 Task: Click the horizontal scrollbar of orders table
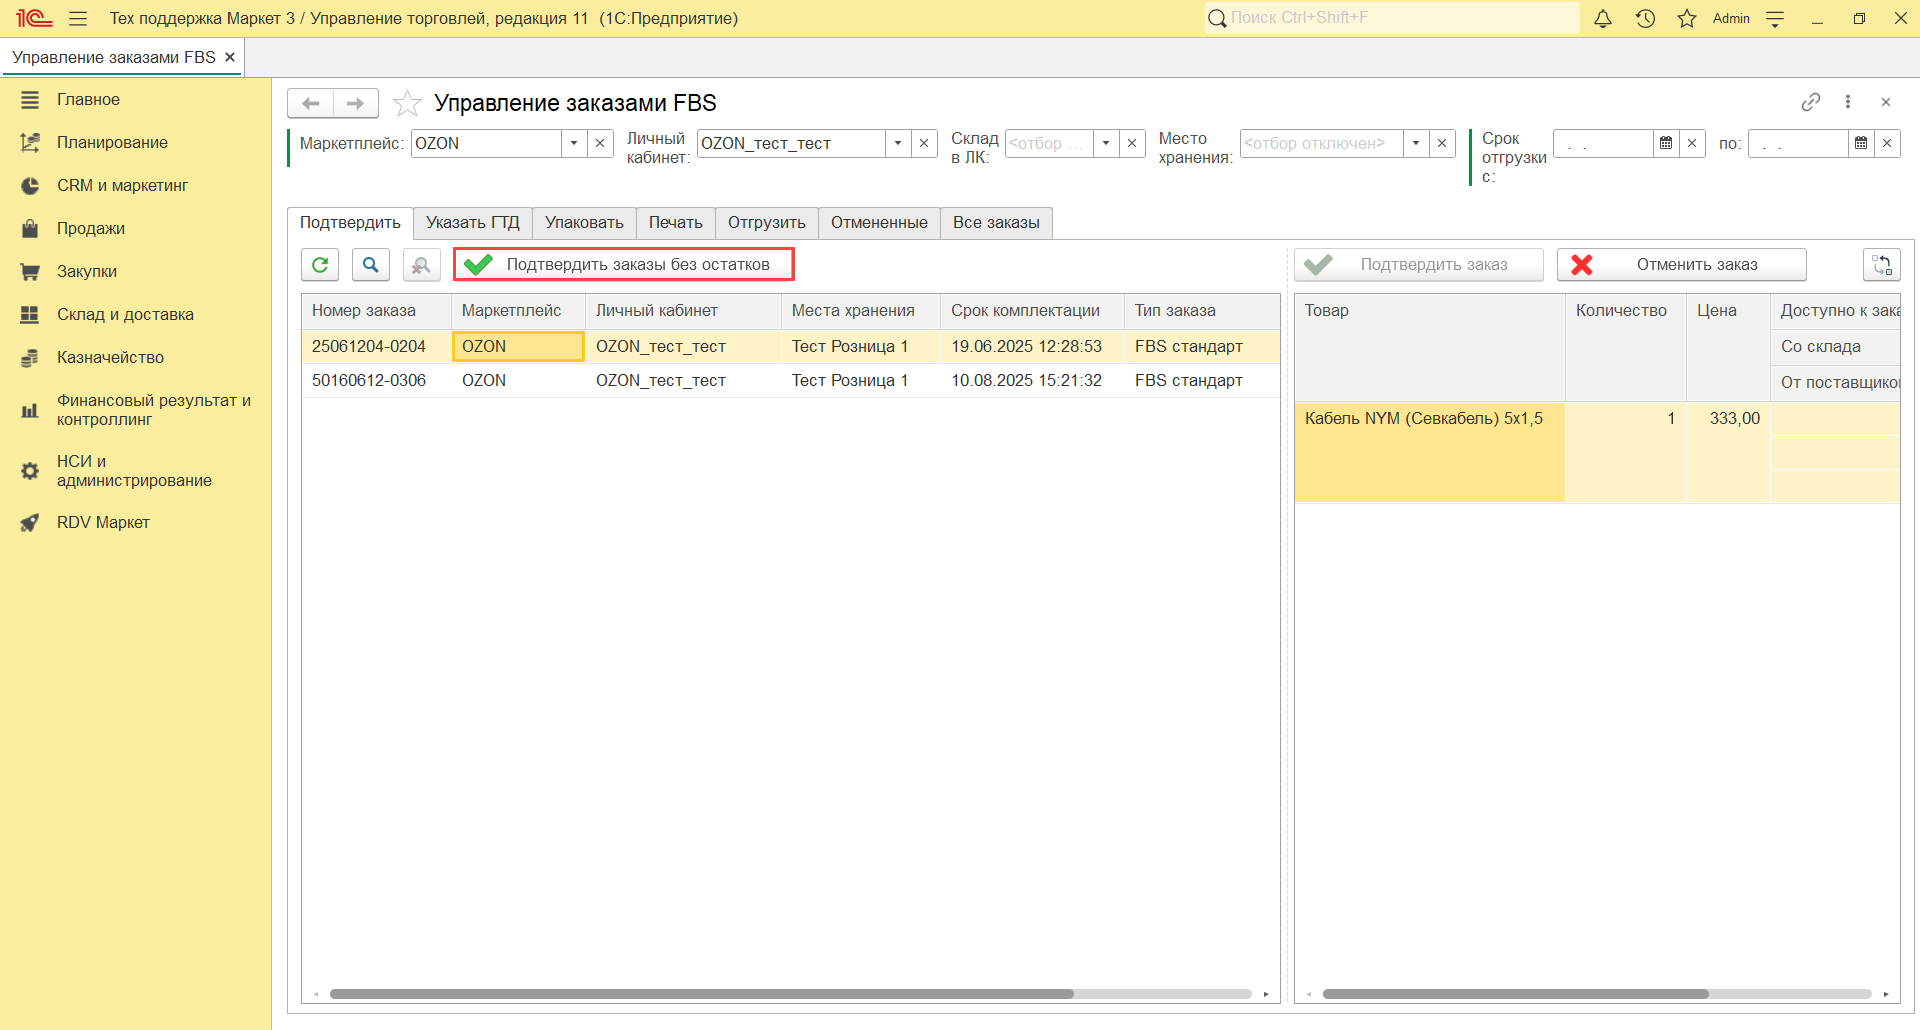[702, 994]
